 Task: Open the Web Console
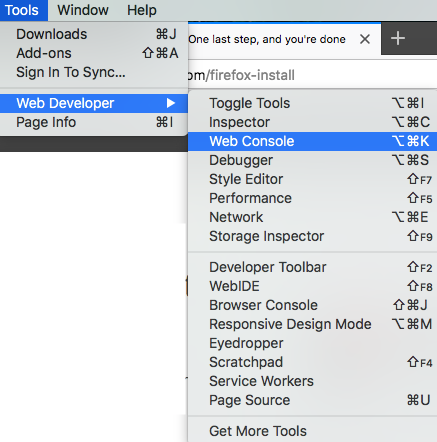click(x=312, y=141)
